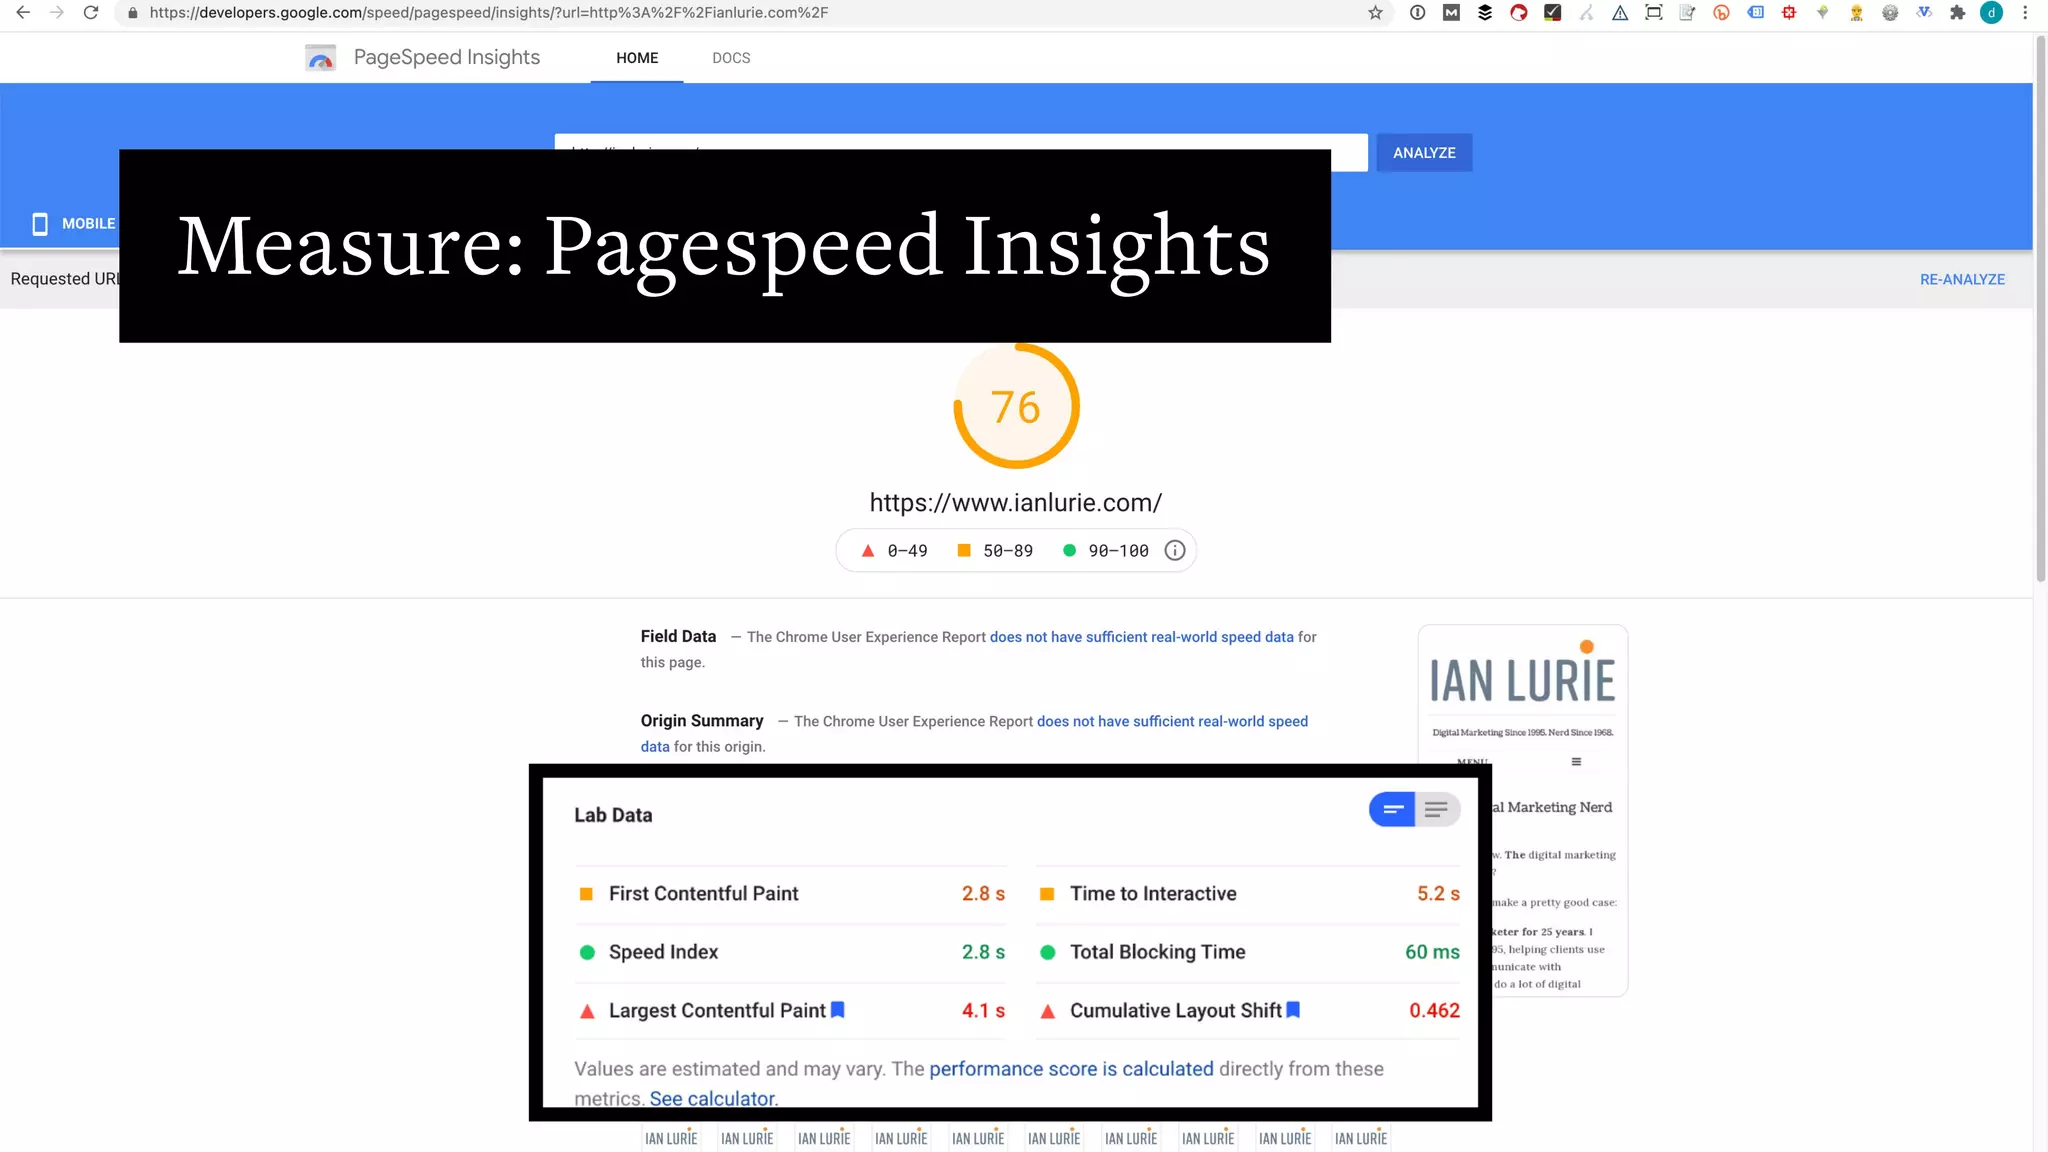Open the construction worker extension icon
Viewport: 2048px width, 1152px height.
pos(1856,13)
